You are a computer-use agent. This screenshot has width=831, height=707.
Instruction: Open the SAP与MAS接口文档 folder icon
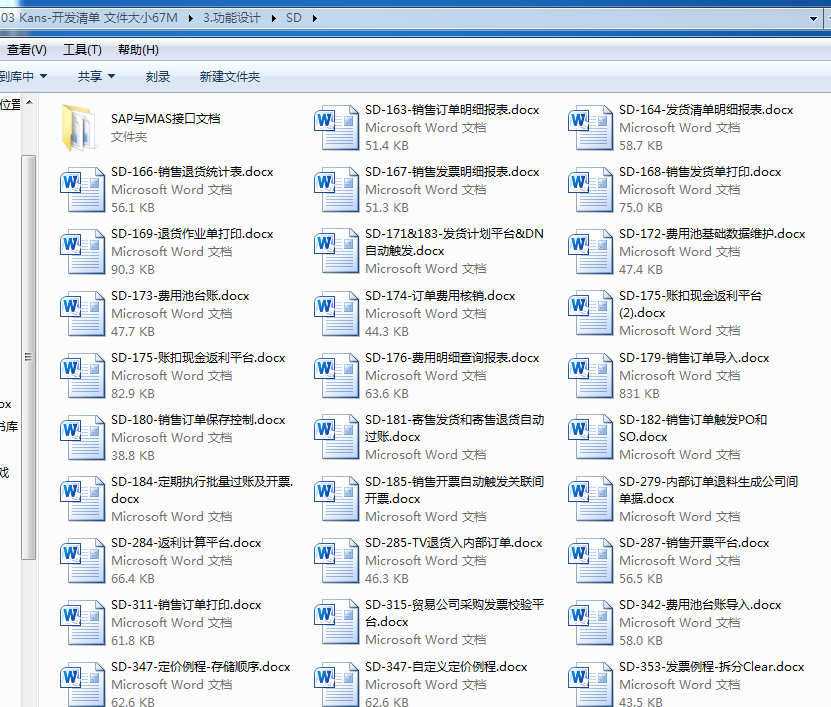81,127
